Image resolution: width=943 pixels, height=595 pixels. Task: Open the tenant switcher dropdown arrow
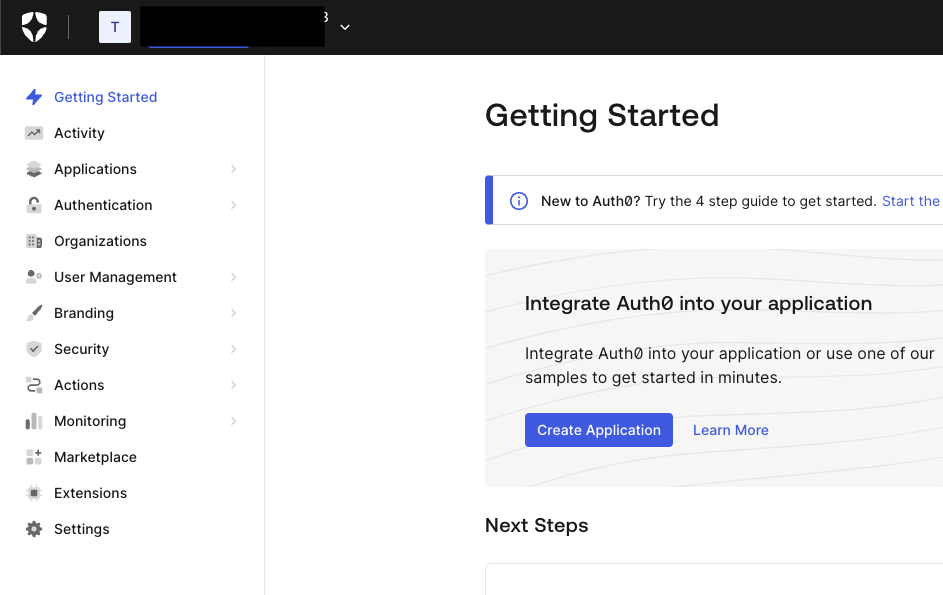[x=345, y=27]
